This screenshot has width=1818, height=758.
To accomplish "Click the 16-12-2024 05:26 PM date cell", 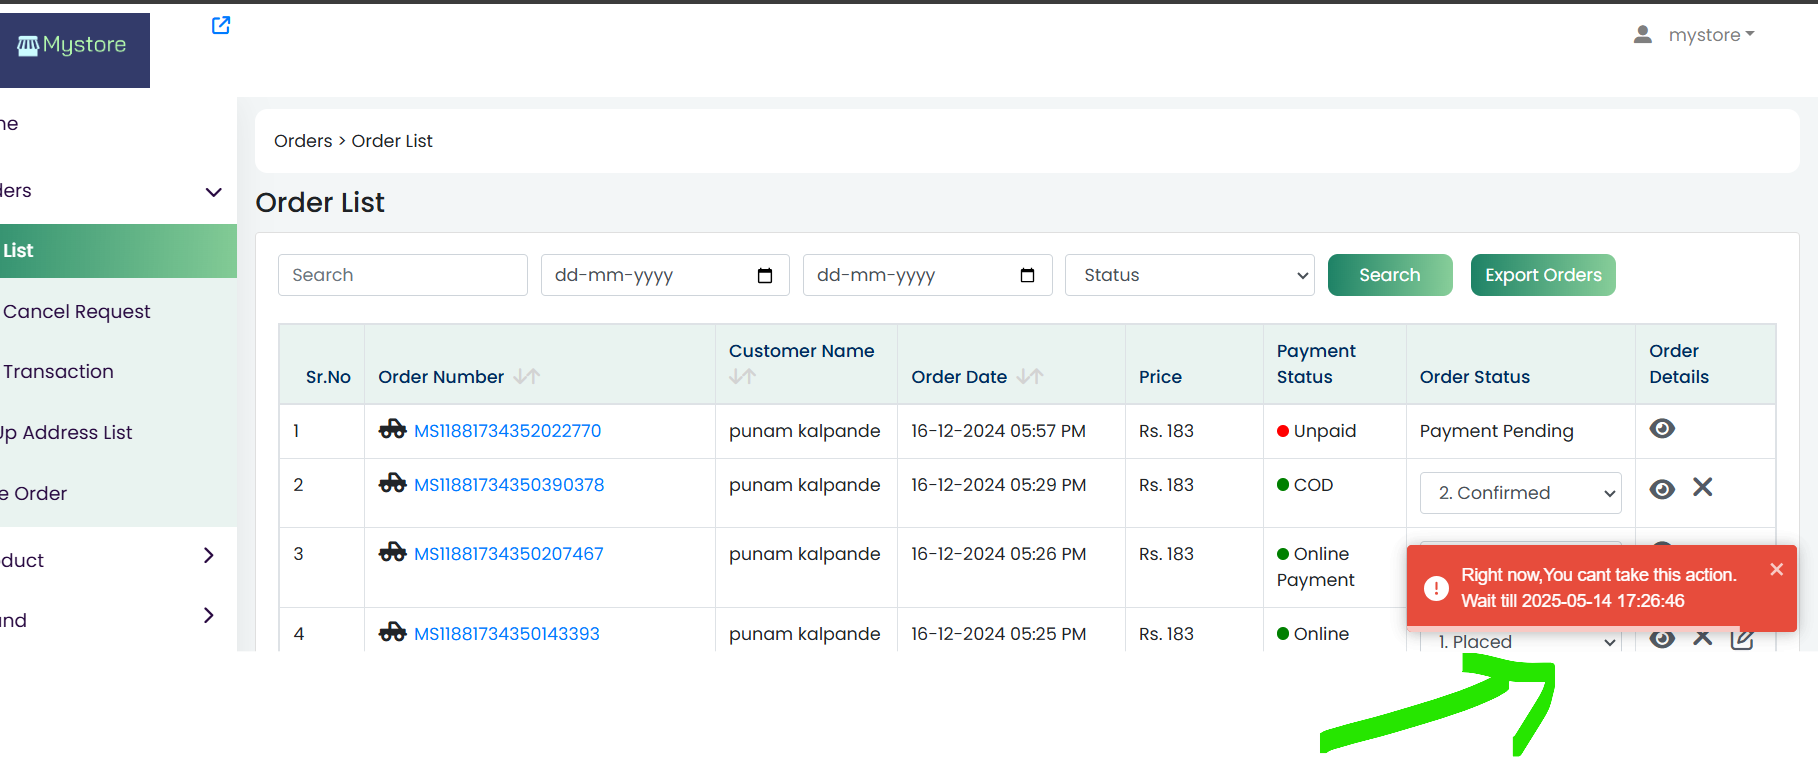I will pos(998,554).
